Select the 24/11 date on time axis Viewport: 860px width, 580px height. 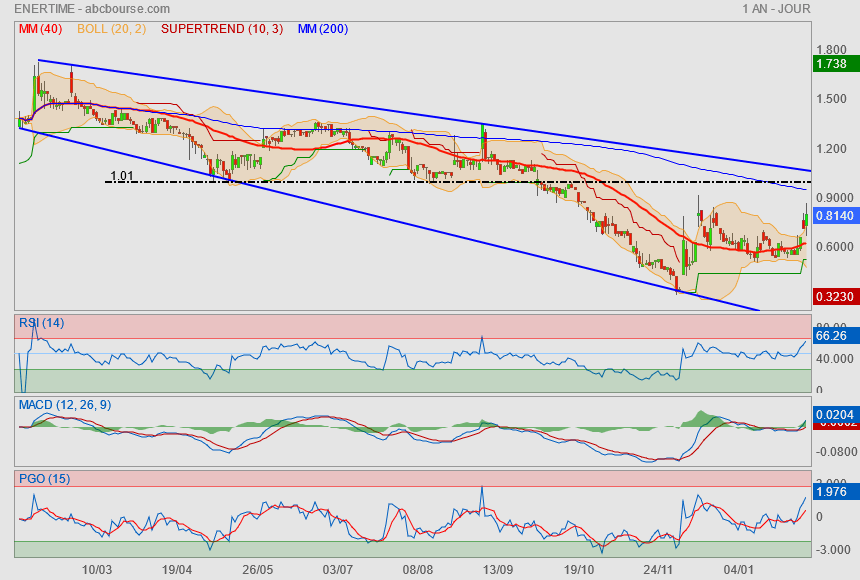659,569
